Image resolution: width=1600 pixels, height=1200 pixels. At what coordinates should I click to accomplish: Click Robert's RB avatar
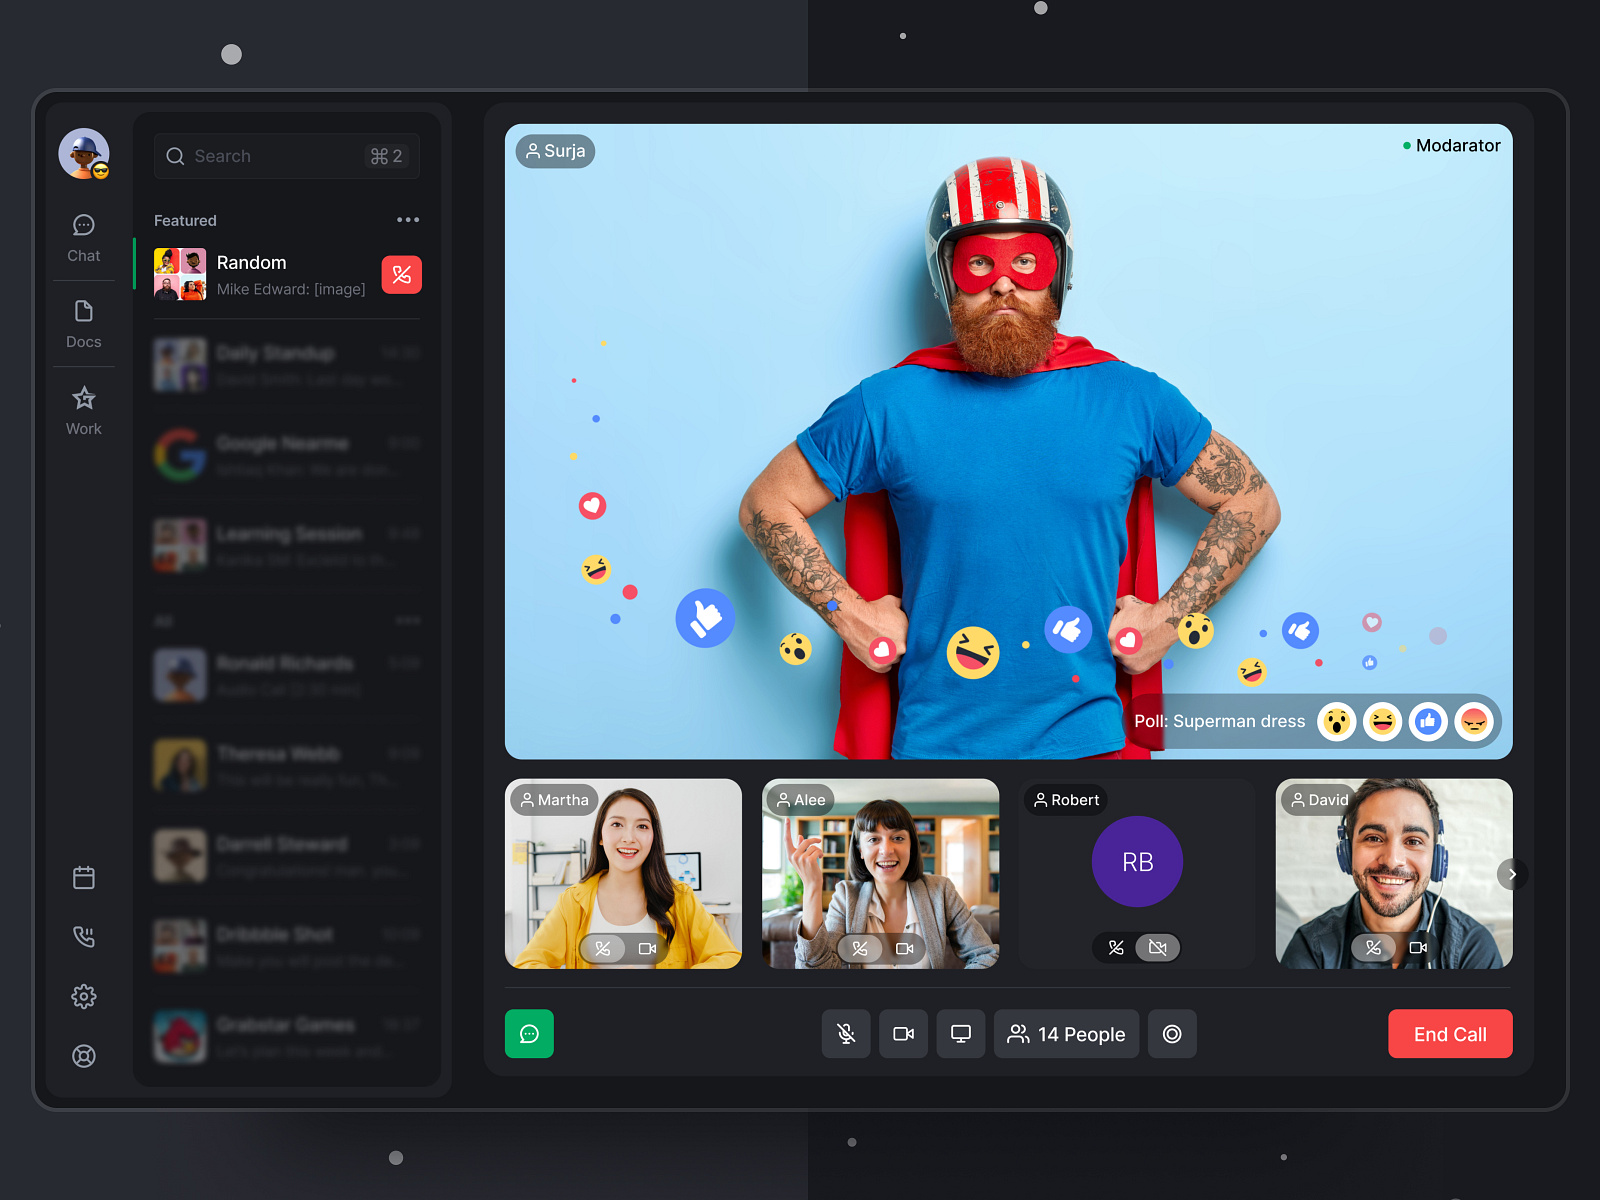point(1137,862)
